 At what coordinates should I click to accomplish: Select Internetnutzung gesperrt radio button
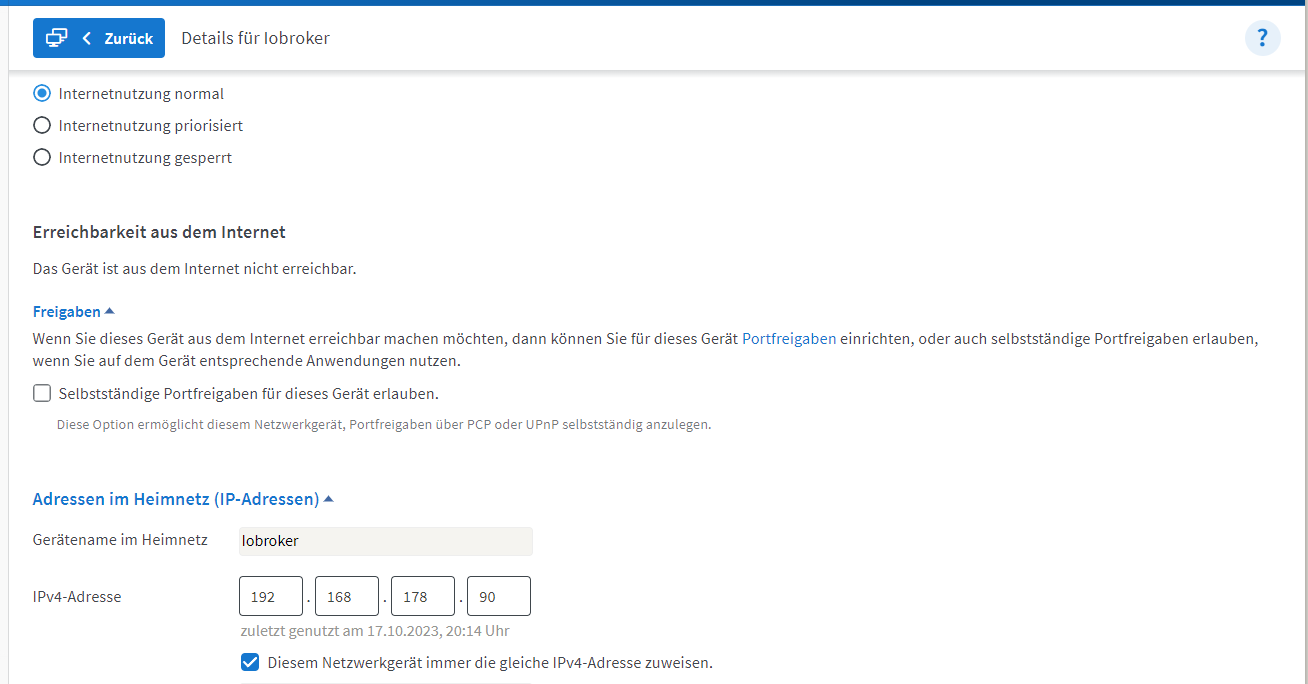click(x=42, y=158)
